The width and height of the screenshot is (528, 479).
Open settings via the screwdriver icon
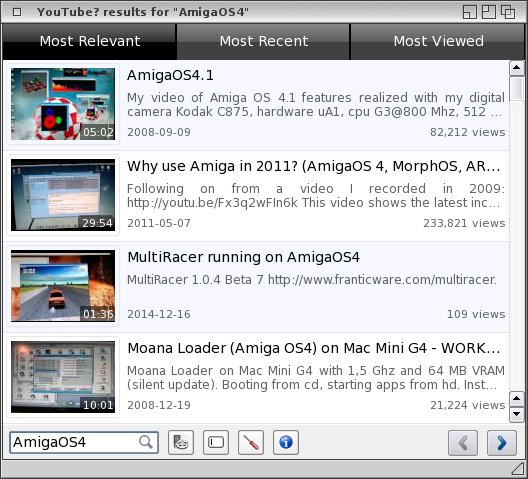point(251,442)
